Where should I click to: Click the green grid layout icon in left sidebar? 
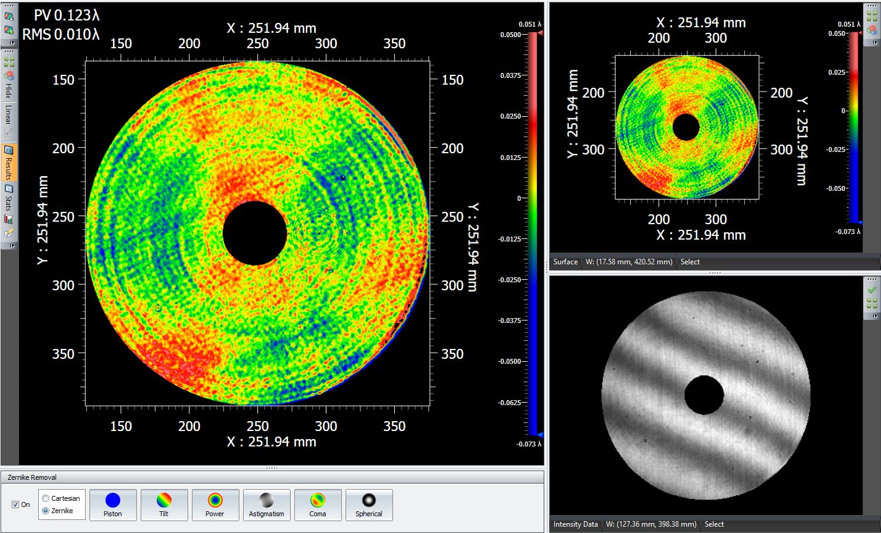pyautogui.click(x=8, y=61)
